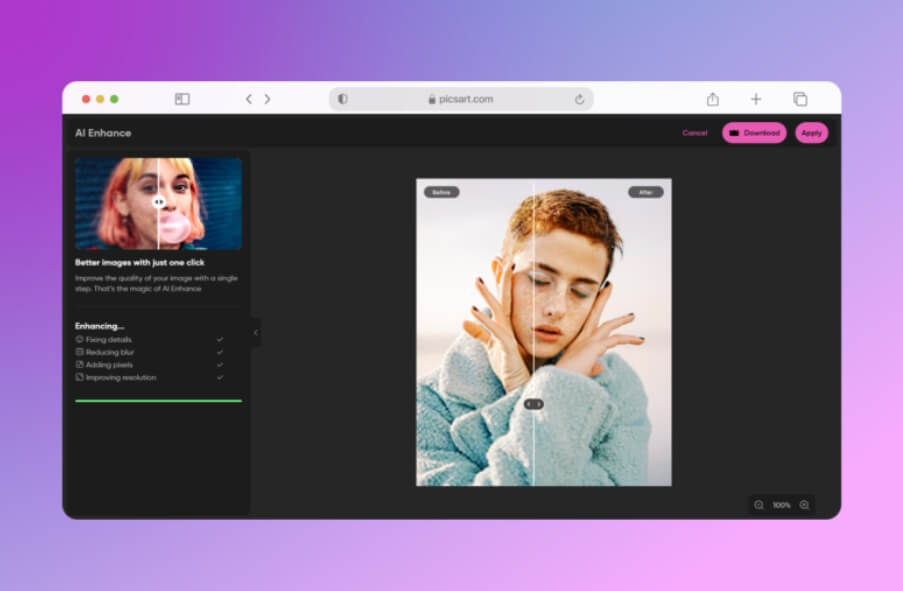Click the sample thumbnail's comparison handle
Image resolution: width=903 pixels, height=591 pixels.
click(158, 201)
